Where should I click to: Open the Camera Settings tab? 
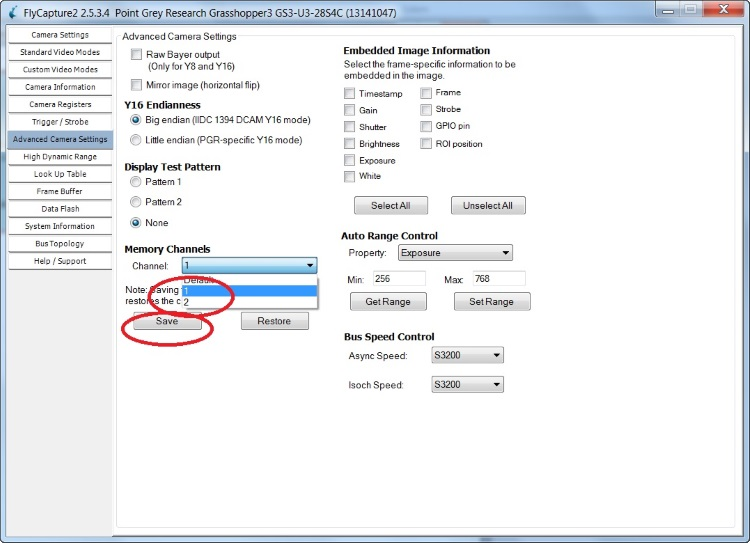[x=60, y=35]
